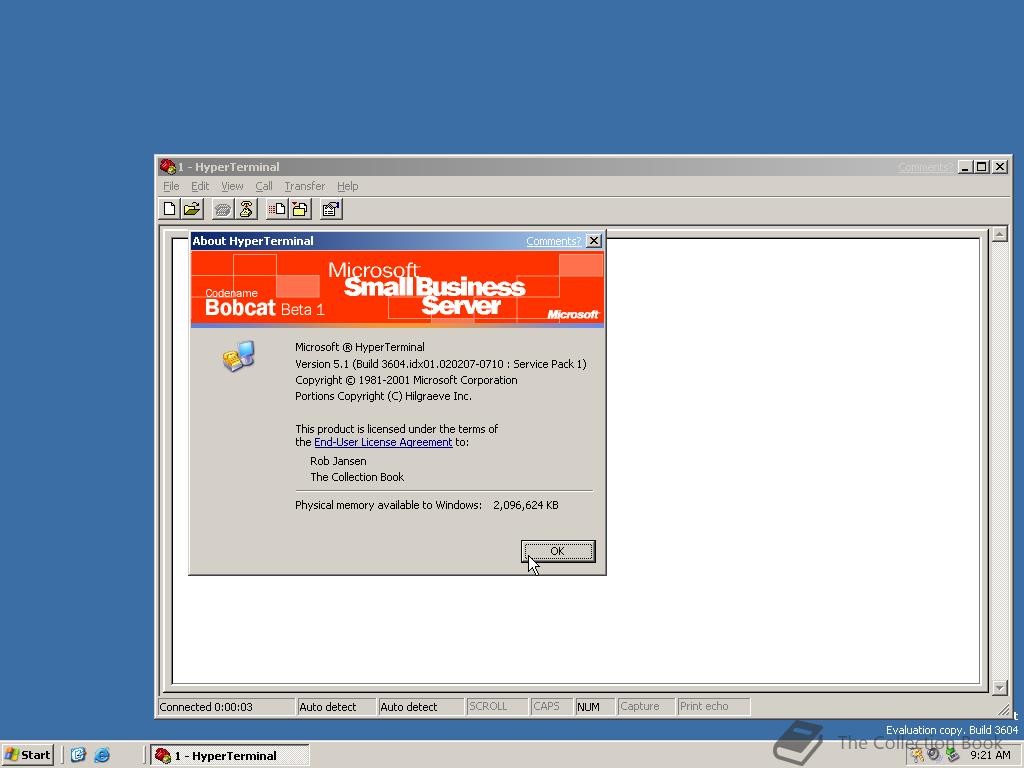Click the Portions Copyright Hilgraeve Inc. line
The width and height of the screenshot is (1024, 768).
pyautogui.click(x=383, y=396)
